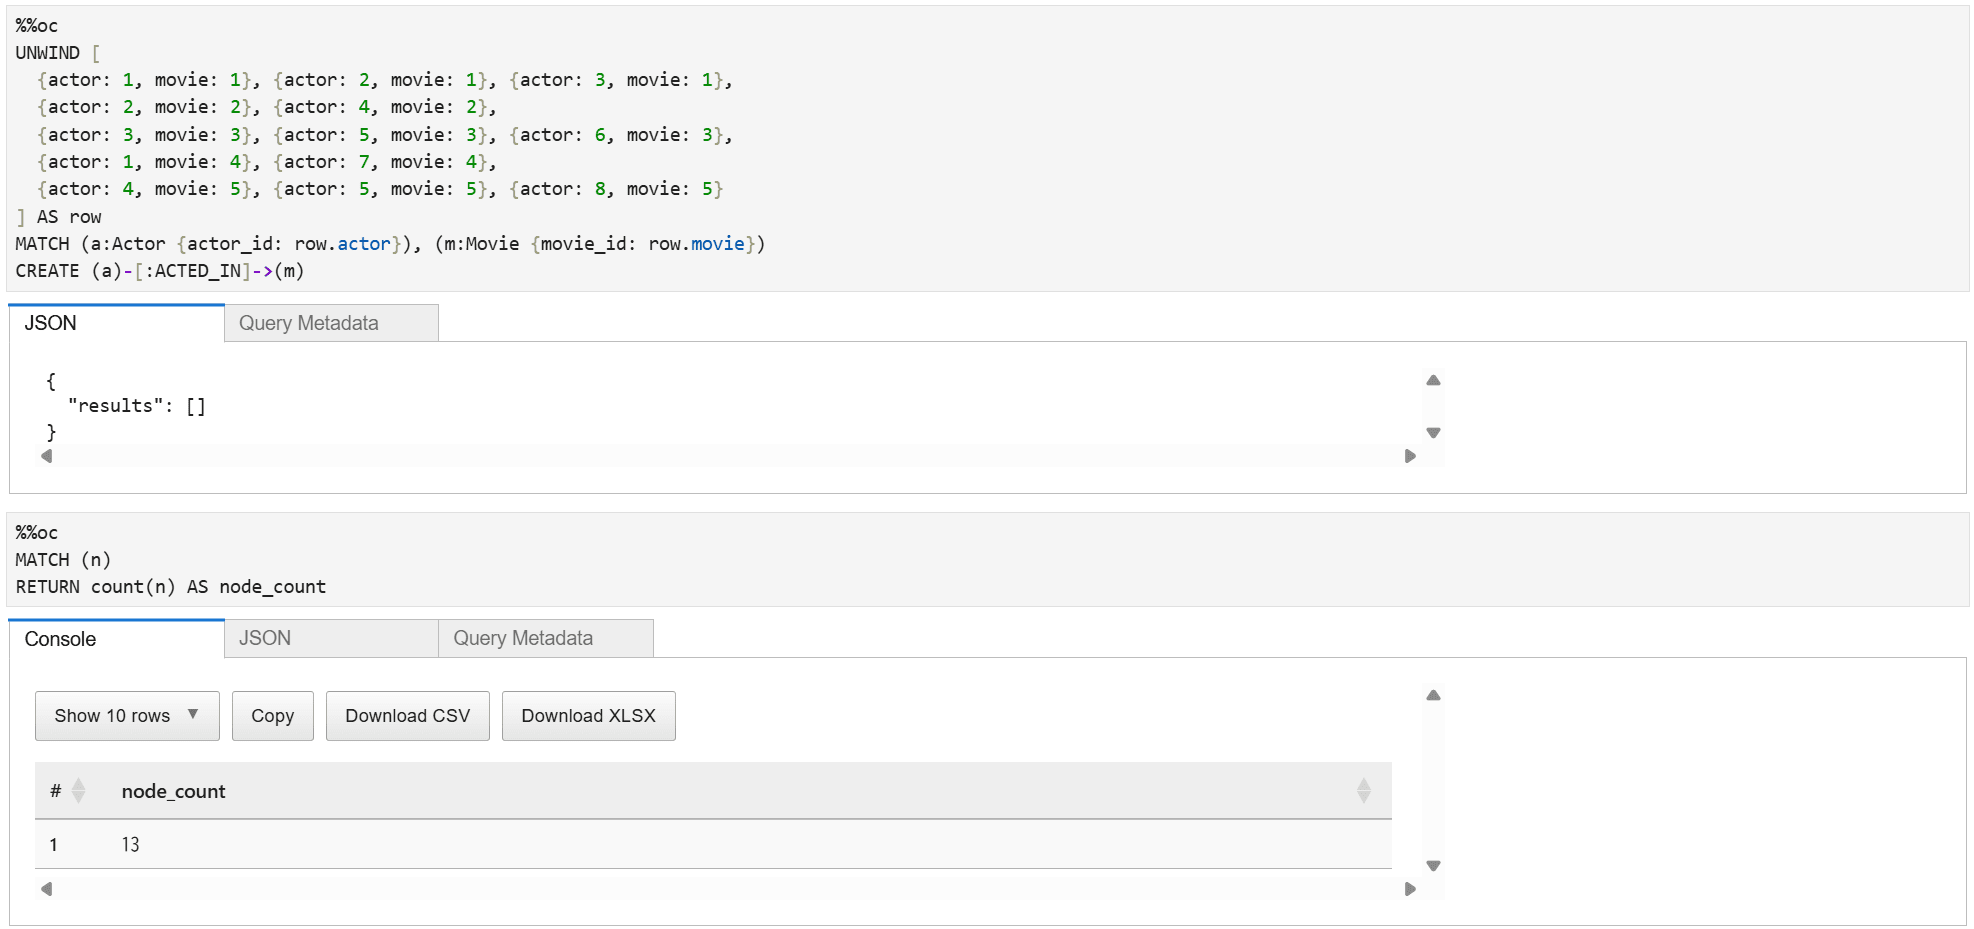Switch to the first cell's Query Metadata tab

point(331,323)
